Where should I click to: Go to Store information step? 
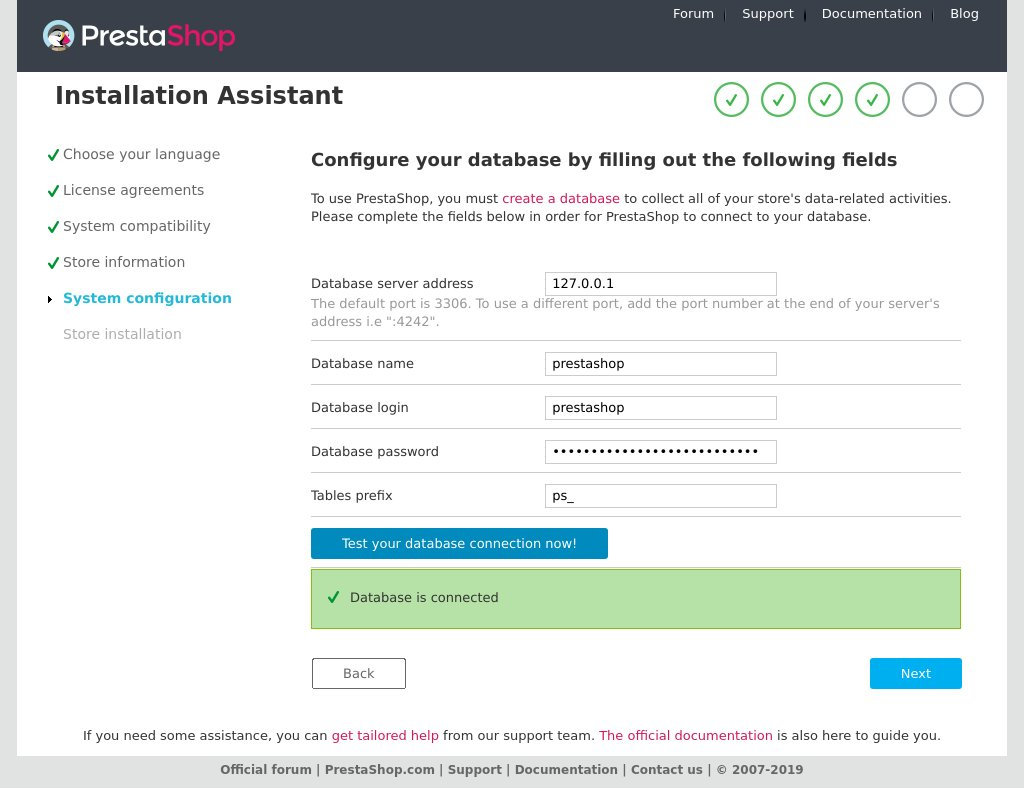tap(123, 262)
